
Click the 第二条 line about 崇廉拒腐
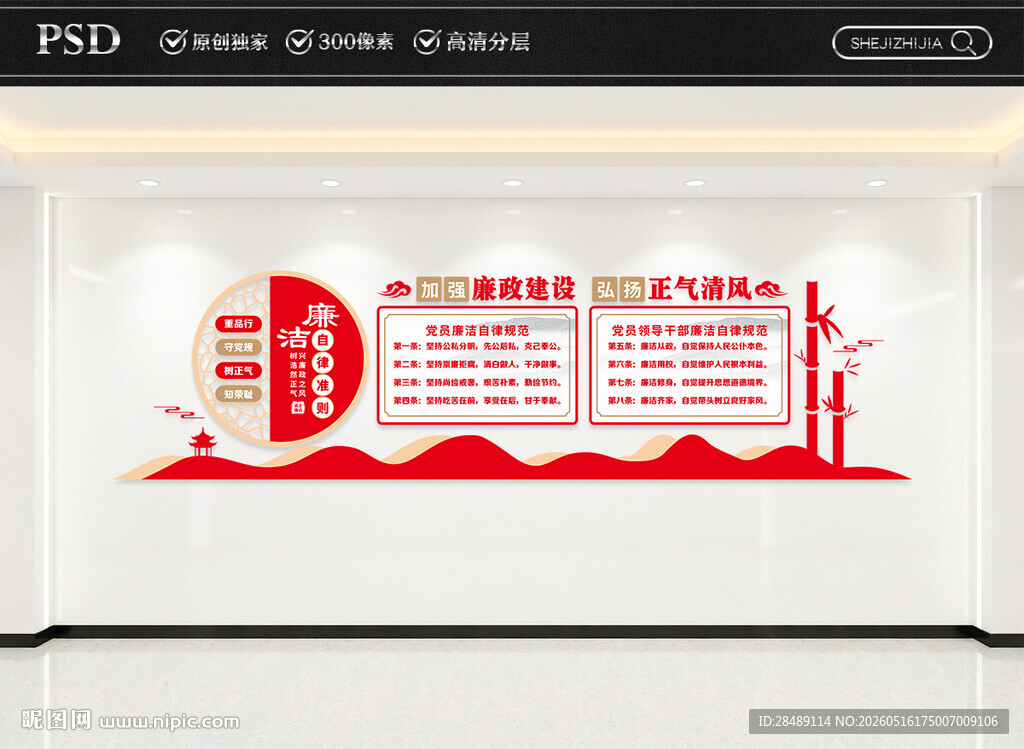[x=477, y=364]
